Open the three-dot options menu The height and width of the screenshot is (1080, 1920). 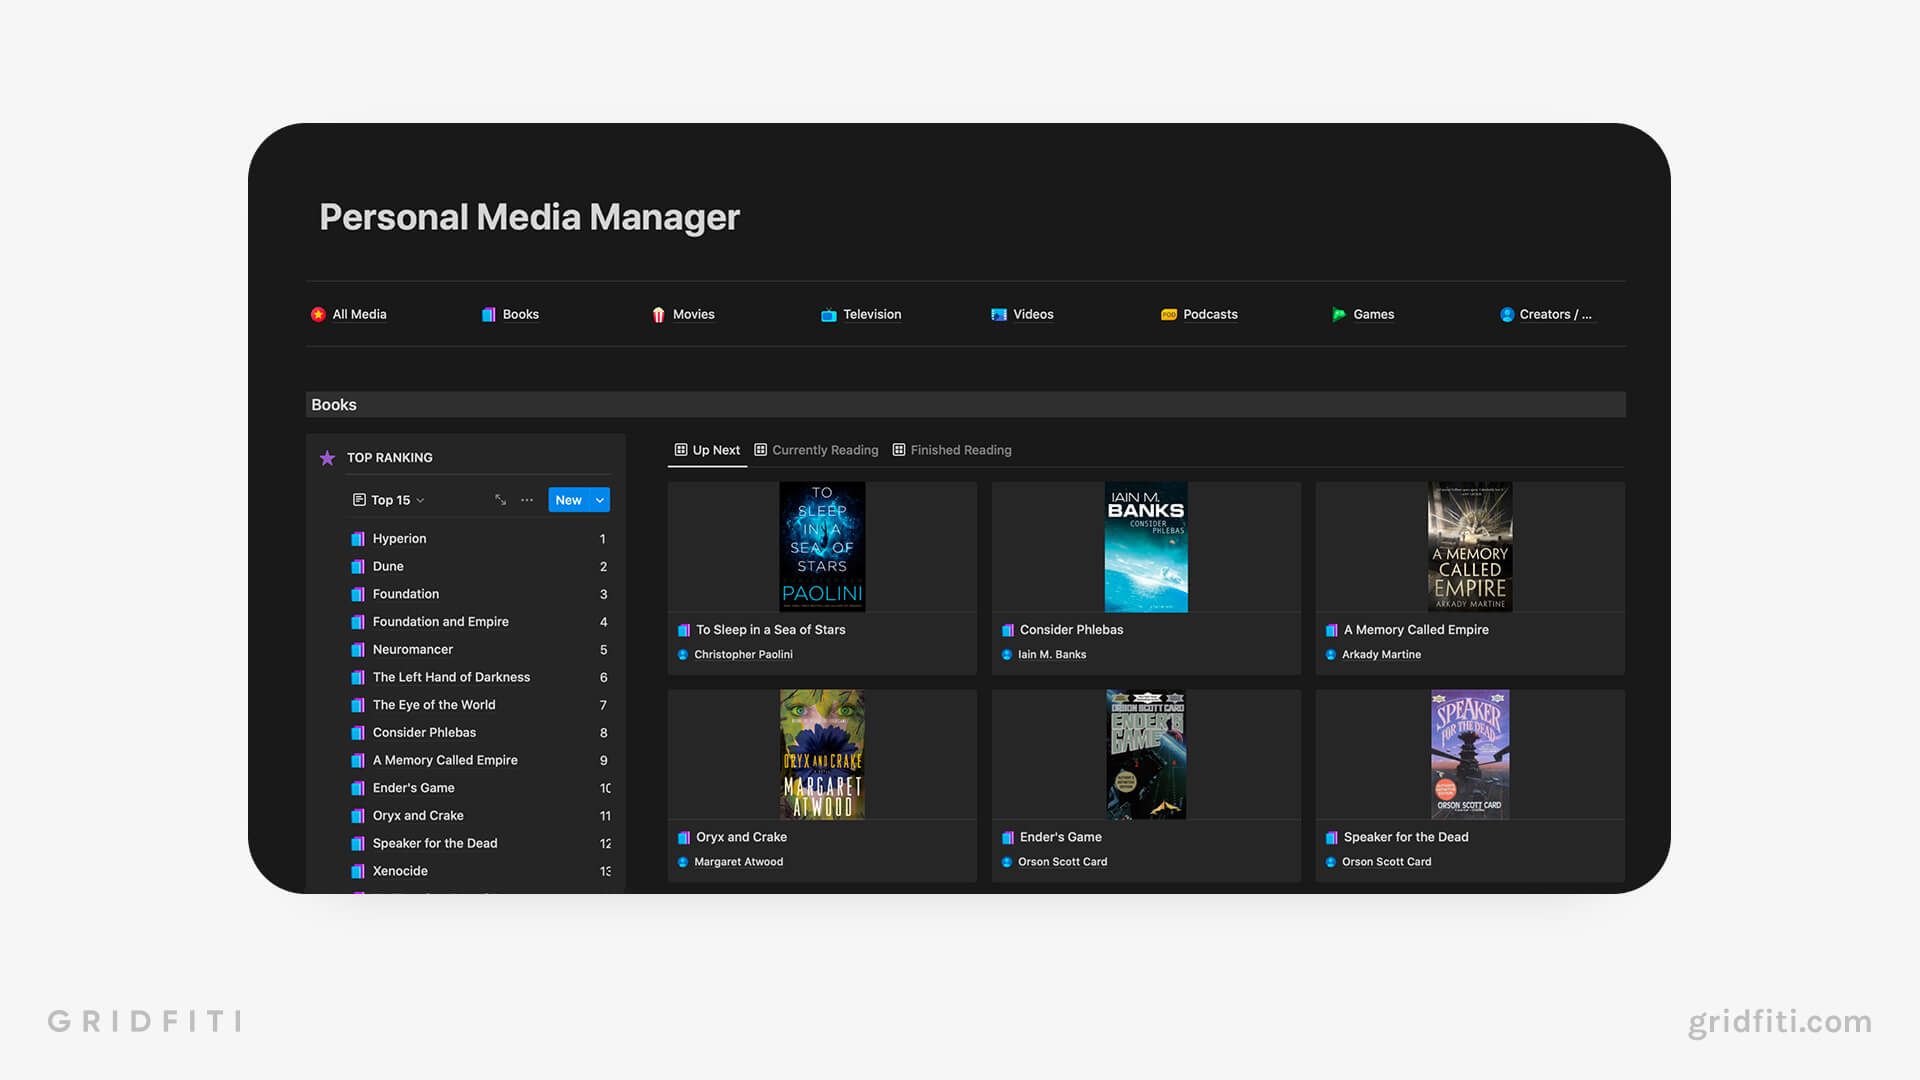coord(527,499)
